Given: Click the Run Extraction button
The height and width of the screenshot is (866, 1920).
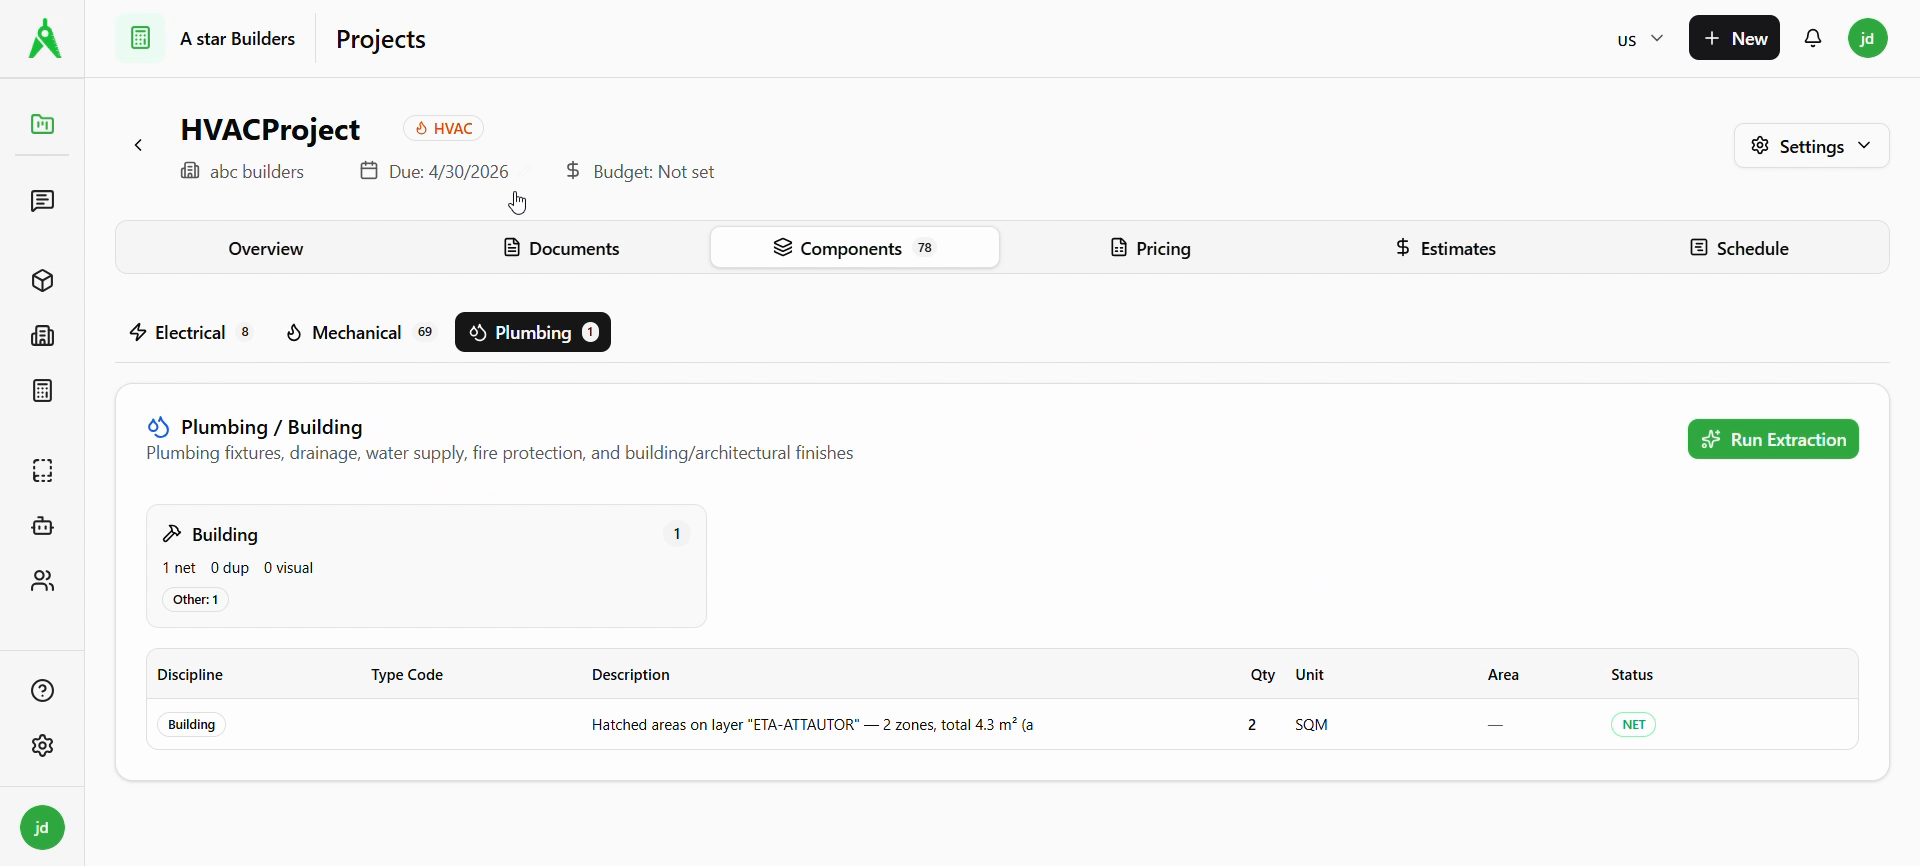Looking at the screenshot, I should 1773,440.
